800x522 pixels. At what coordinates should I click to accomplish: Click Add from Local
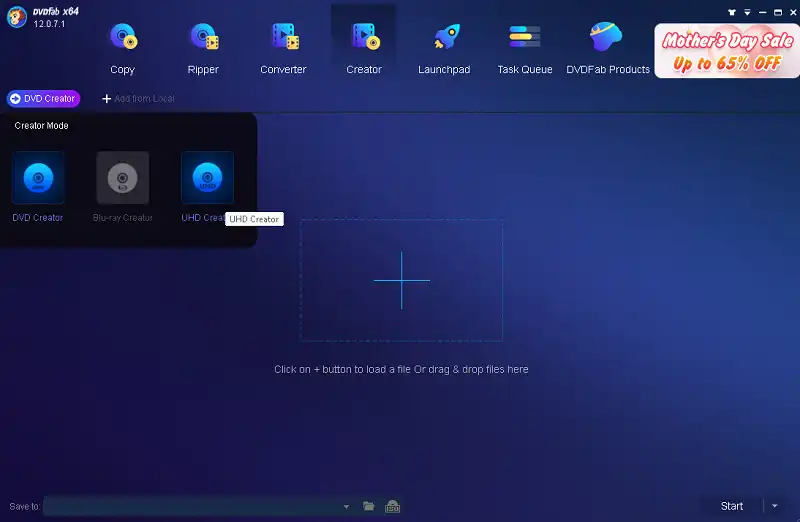tap(138, 99)
